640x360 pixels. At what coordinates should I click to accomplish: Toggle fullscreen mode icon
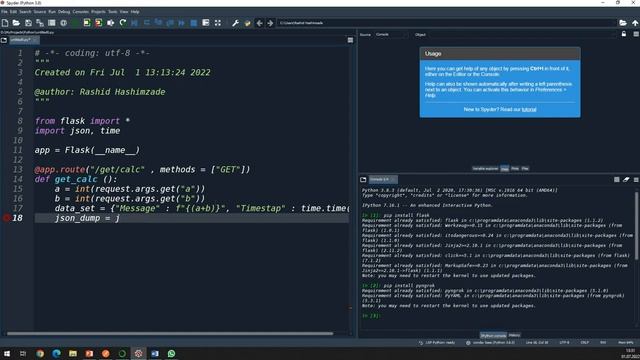tap(218, 23)
